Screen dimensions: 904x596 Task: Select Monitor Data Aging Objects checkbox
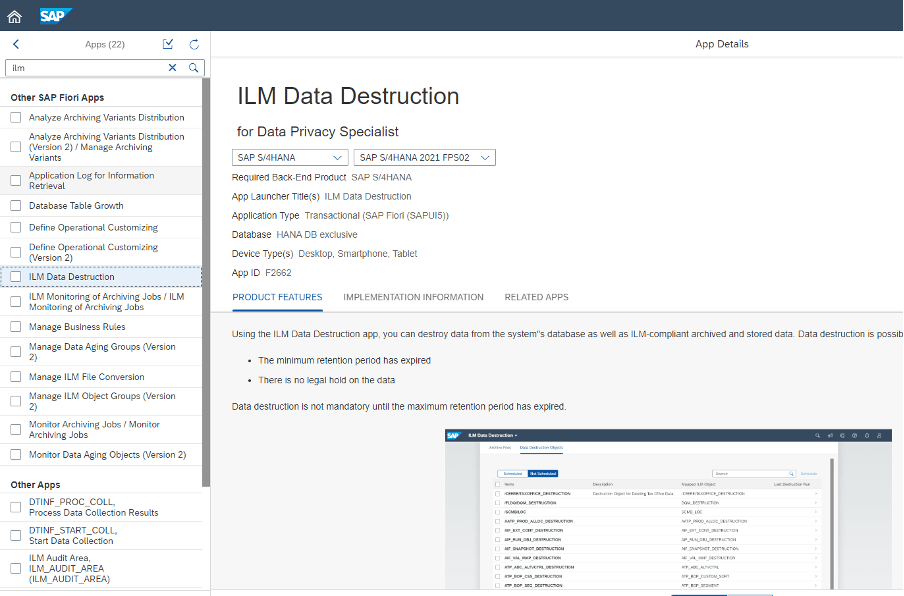16,455
